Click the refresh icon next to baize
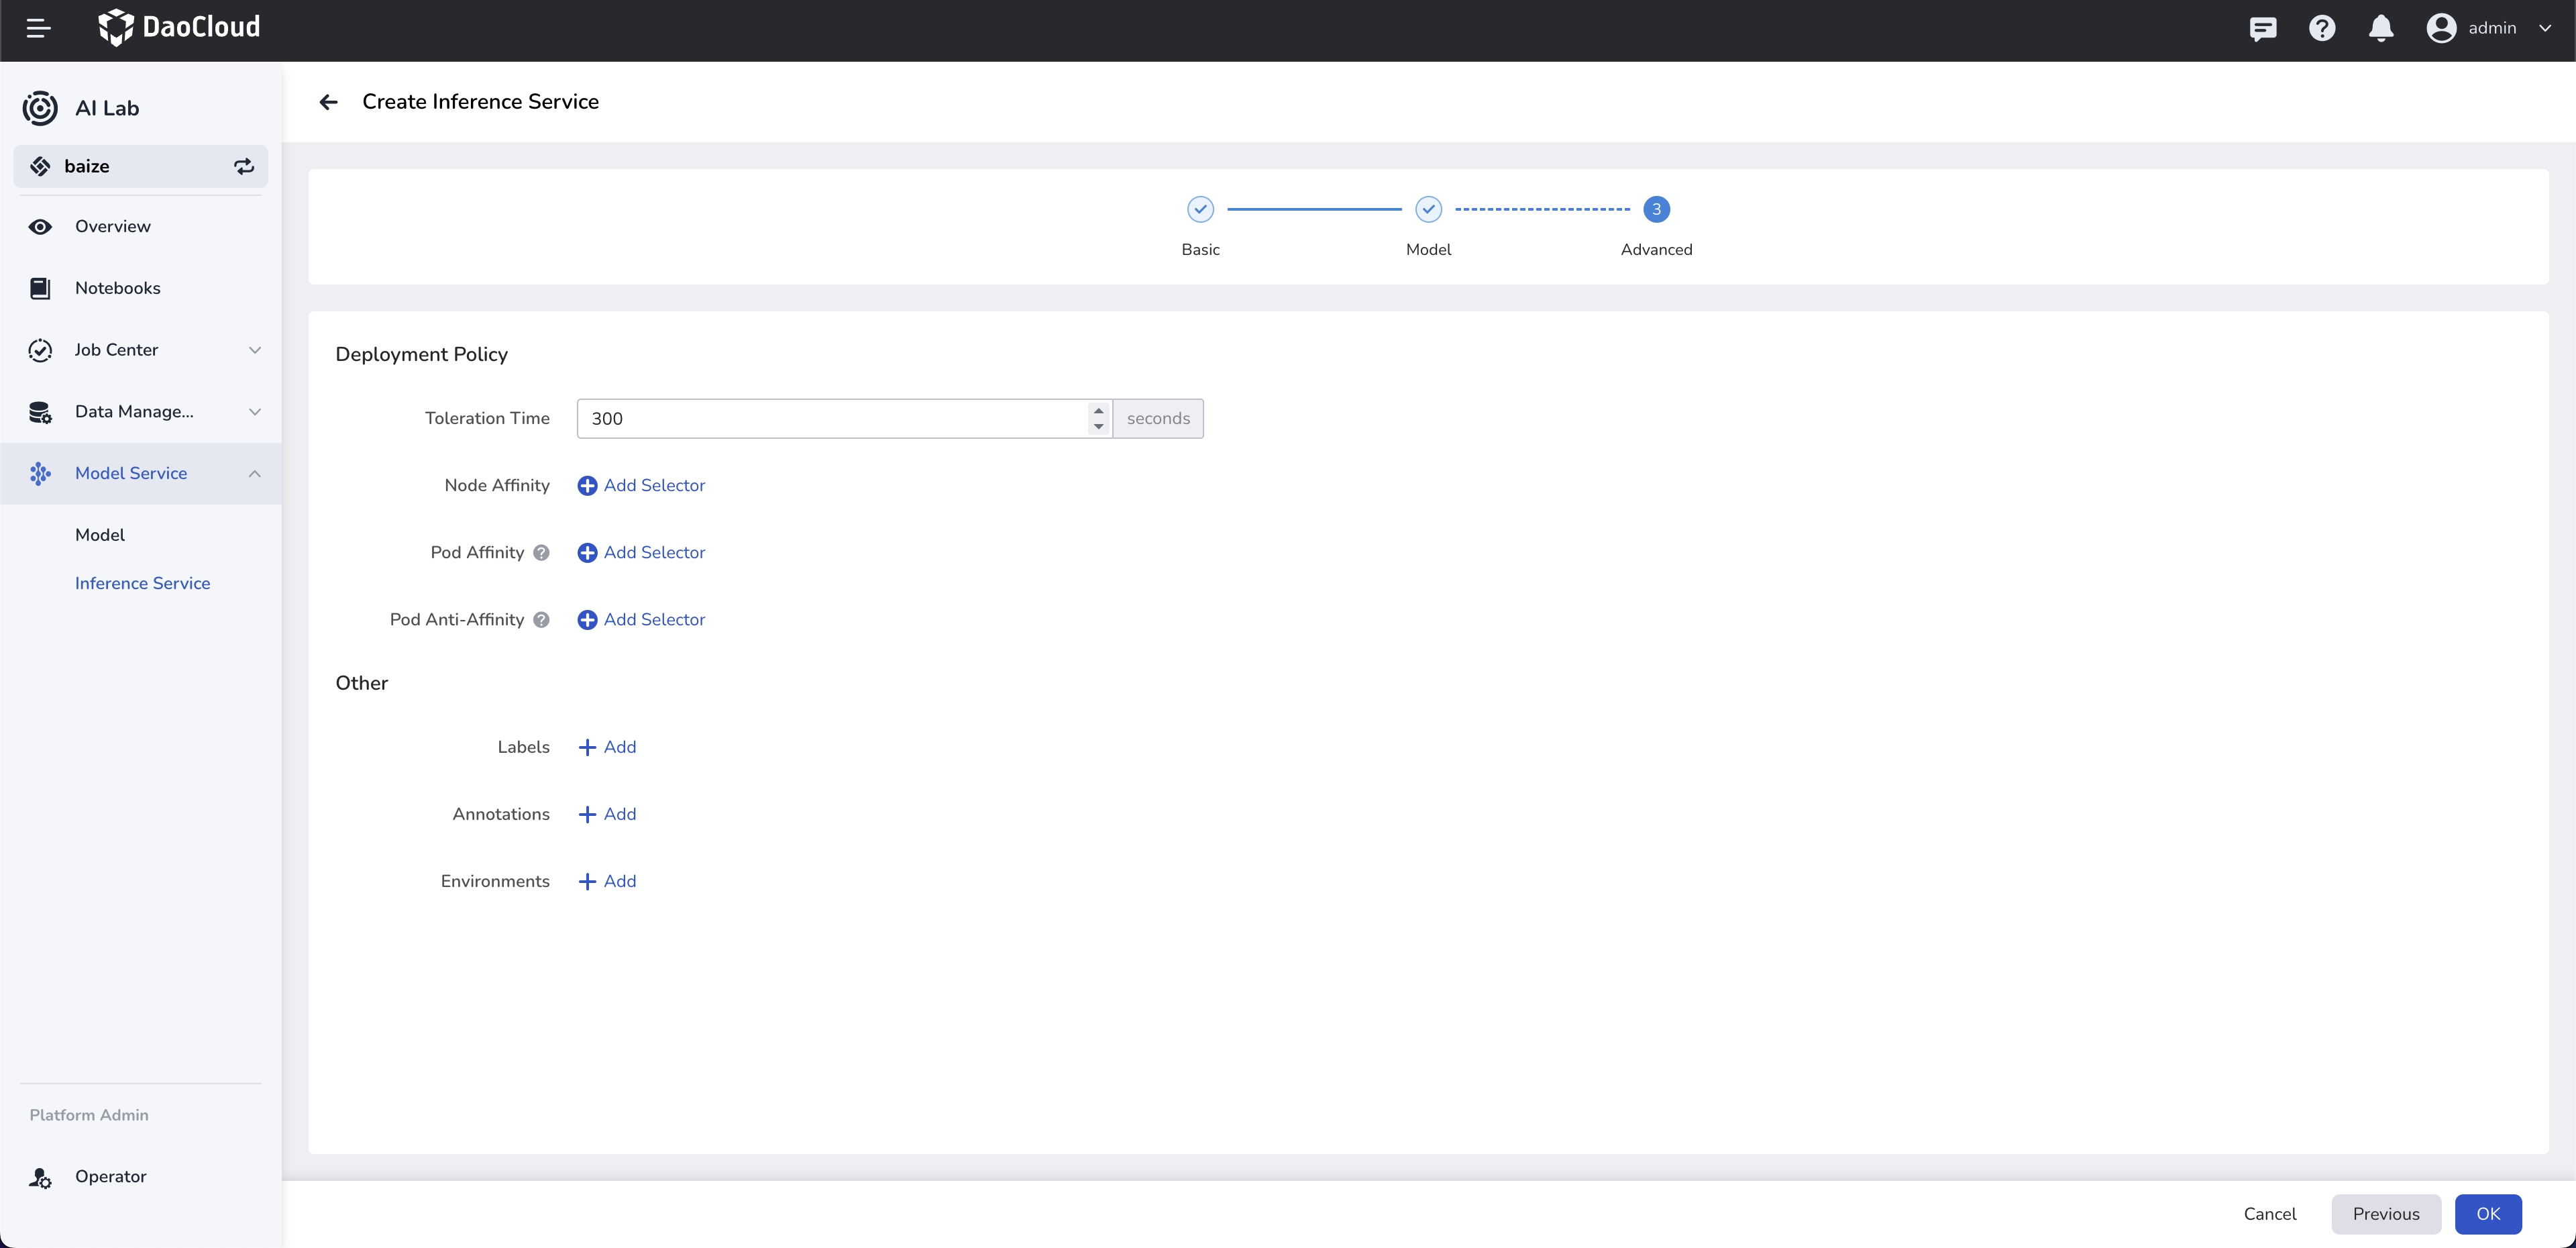Viewport: 2576px width, 1248px height. click(x=241, y=166)
